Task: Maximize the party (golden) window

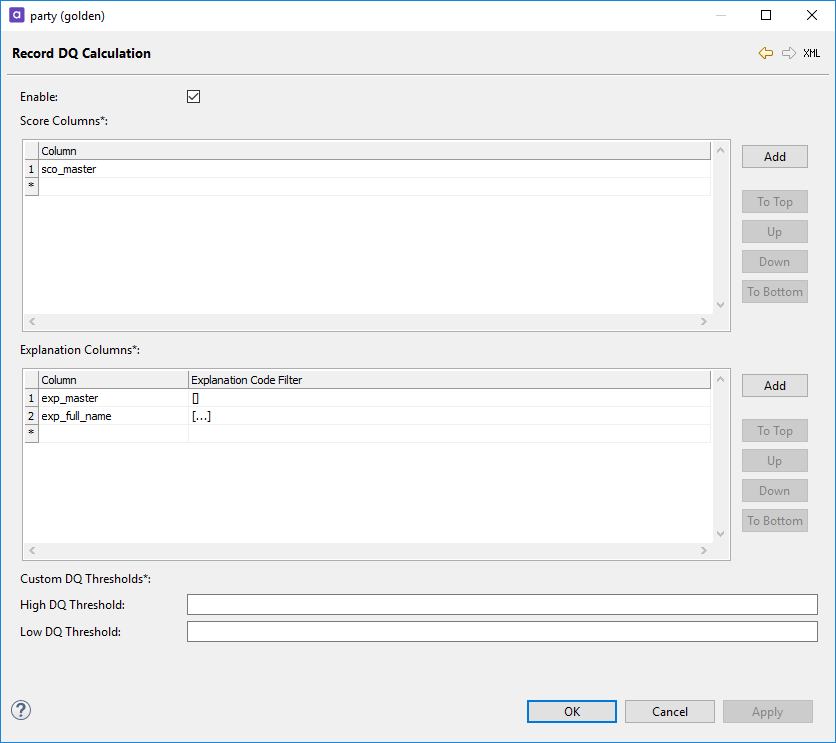Action: [766, 16]
